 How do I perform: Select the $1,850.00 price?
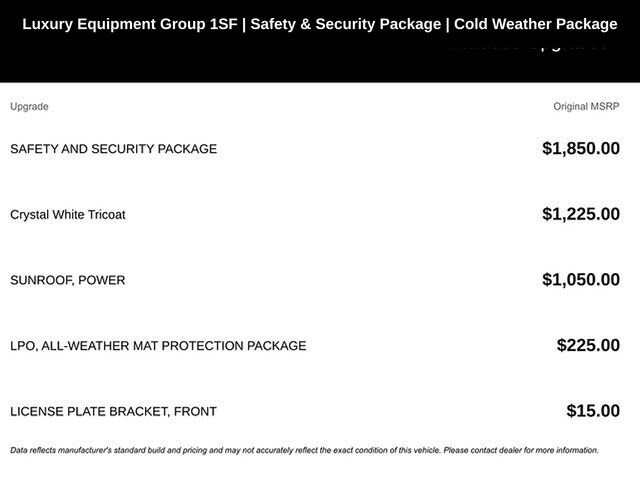(x=580, y=149)
